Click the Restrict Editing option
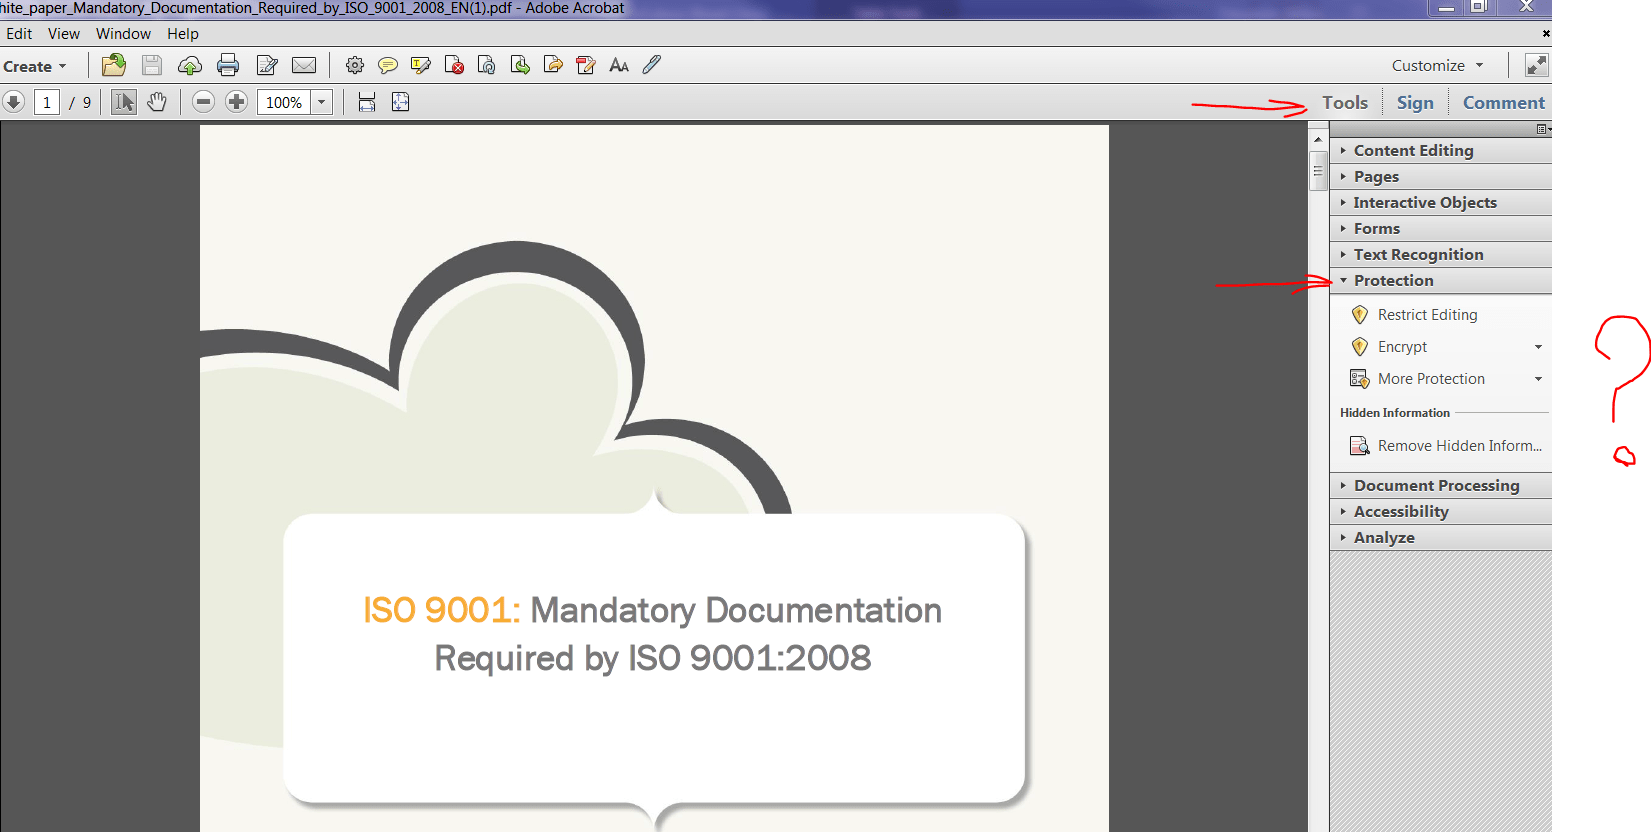This screenshot has width=1651, height=832. (1427, 315)
